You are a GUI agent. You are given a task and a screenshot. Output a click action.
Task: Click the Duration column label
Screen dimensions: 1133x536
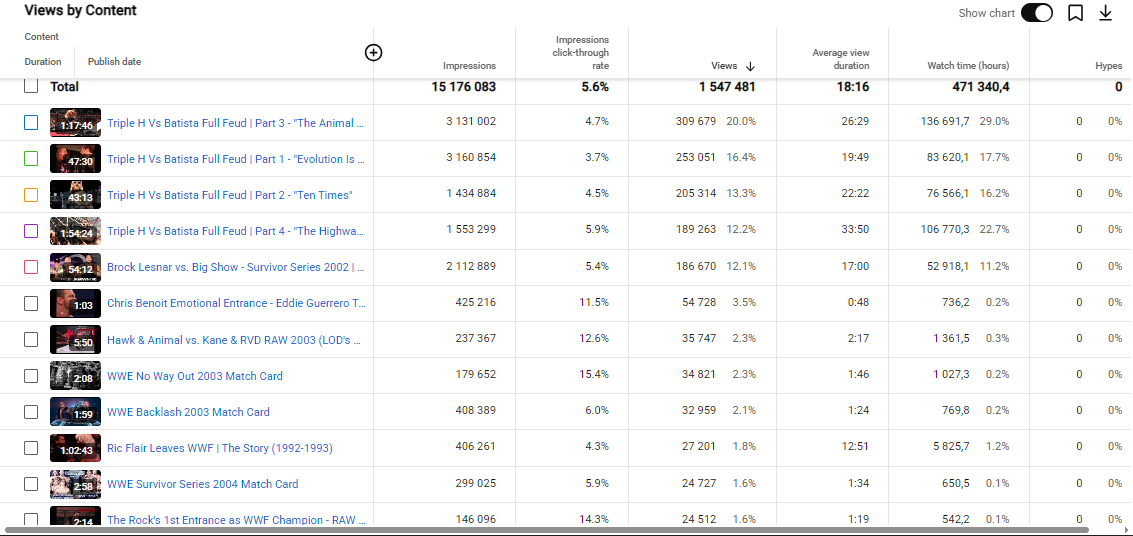(43, 61)
